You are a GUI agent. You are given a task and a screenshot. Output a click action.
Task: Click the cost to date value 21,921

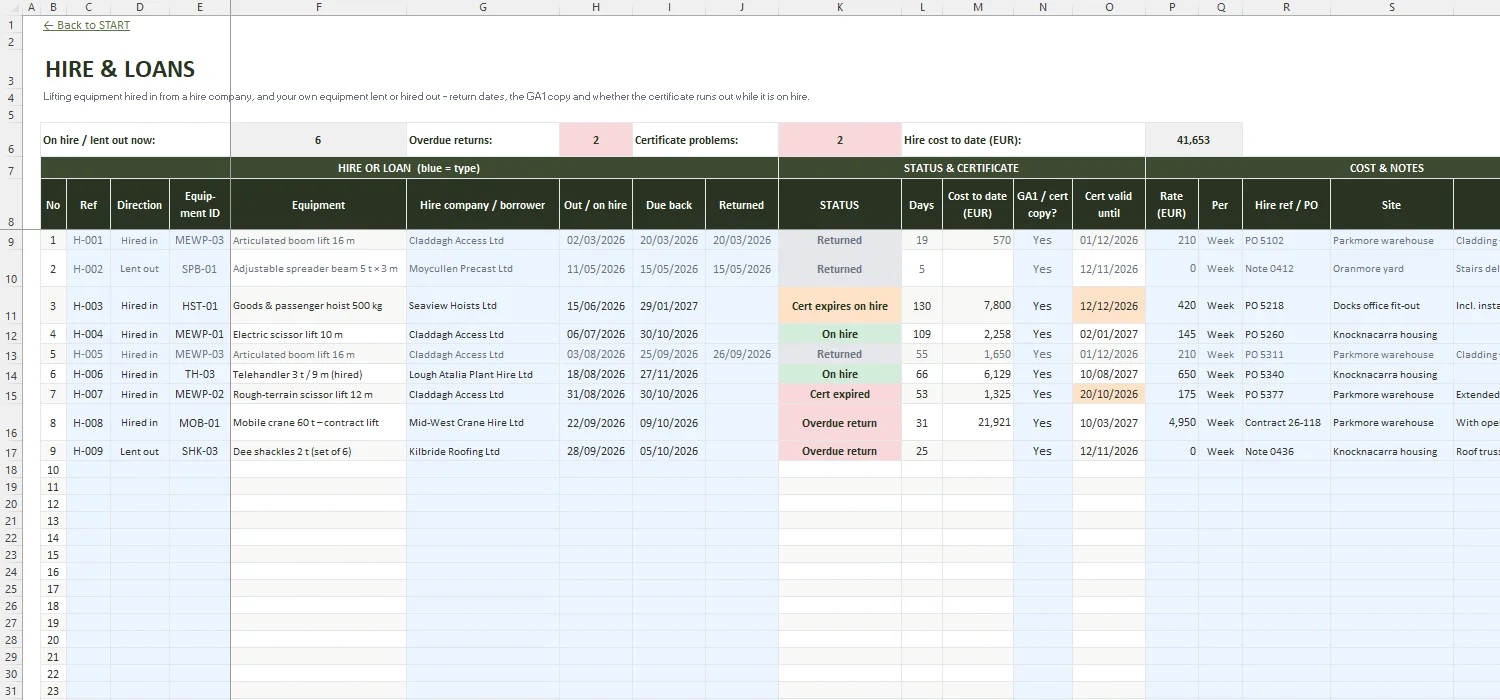tap(977, 423)
